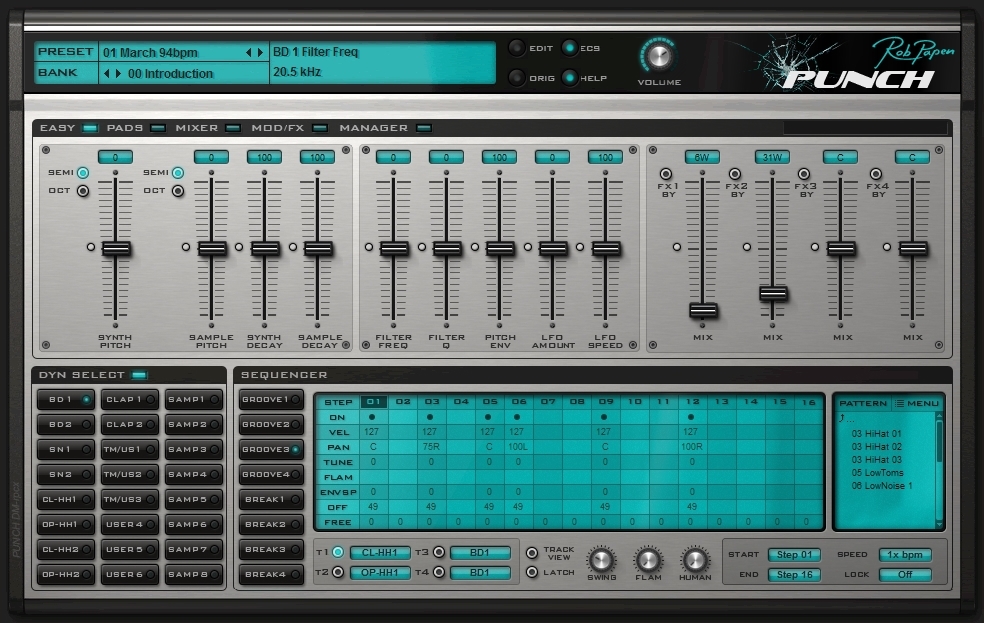
Task: Select OCT mode for synth pitch
Action: [x=83, y=191]
